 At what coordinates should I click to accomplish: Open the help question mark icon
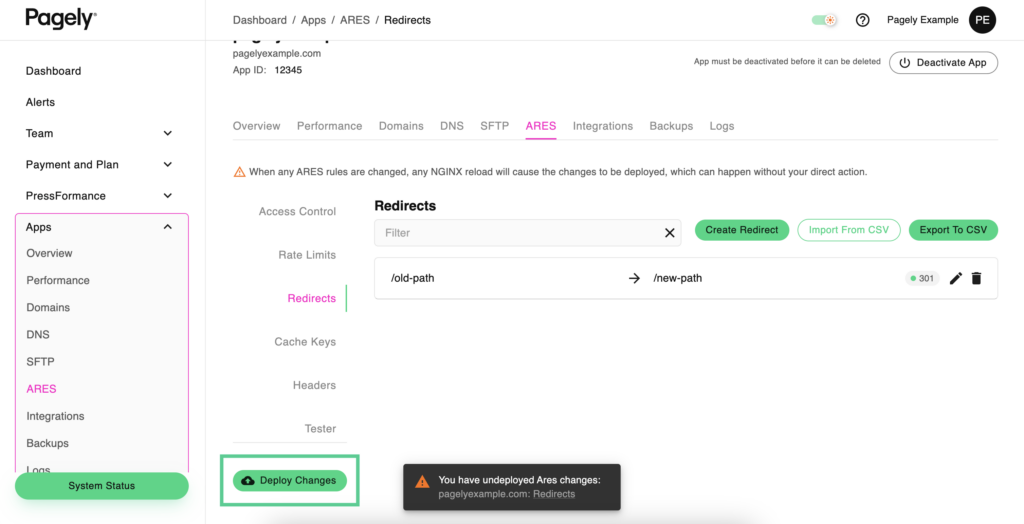coord(863,20)
